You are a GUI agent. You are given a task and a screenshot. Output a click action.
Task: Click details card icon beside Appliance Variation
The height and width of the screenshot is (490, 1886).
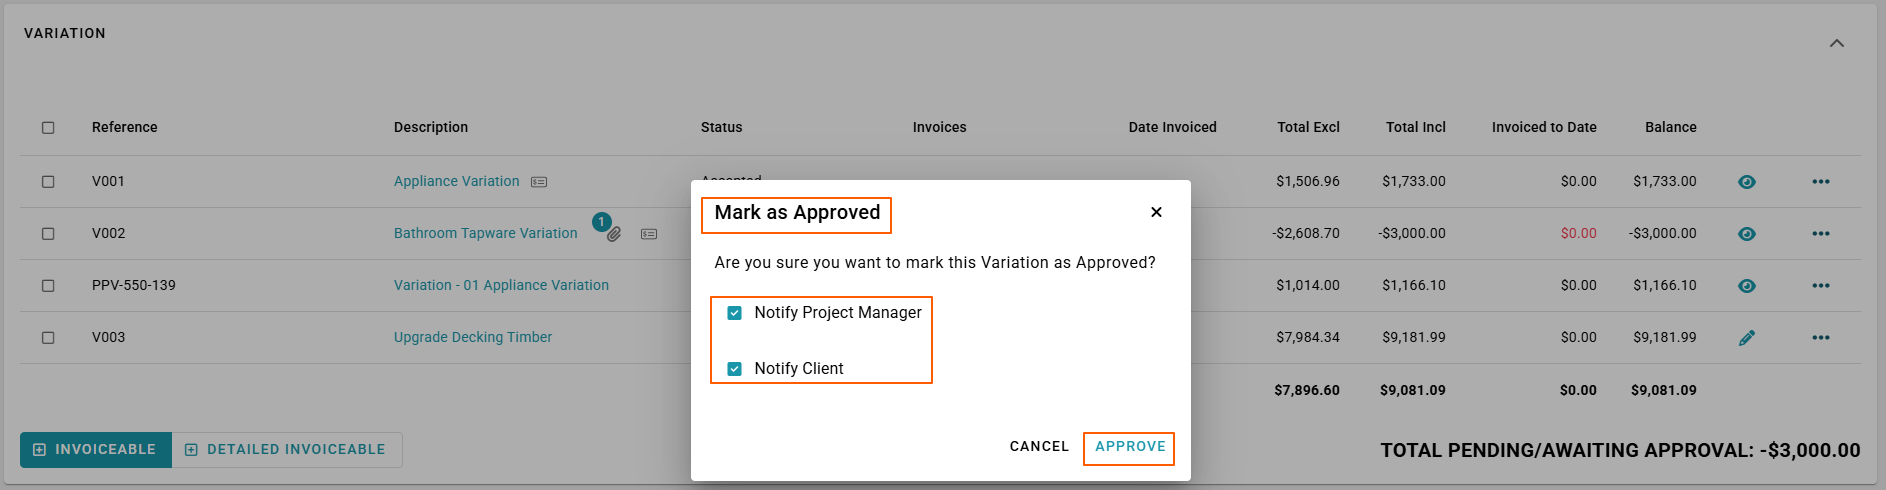[539, 182]
